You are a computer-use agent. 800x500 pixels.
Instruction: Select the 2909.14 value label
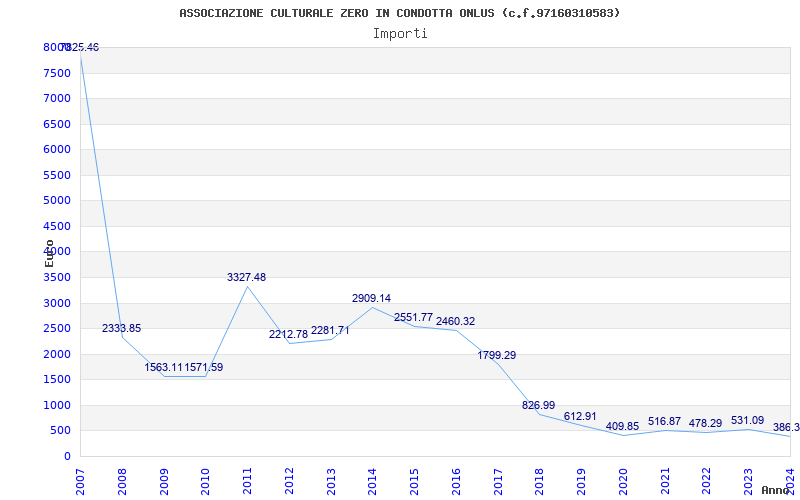point(371,298)
